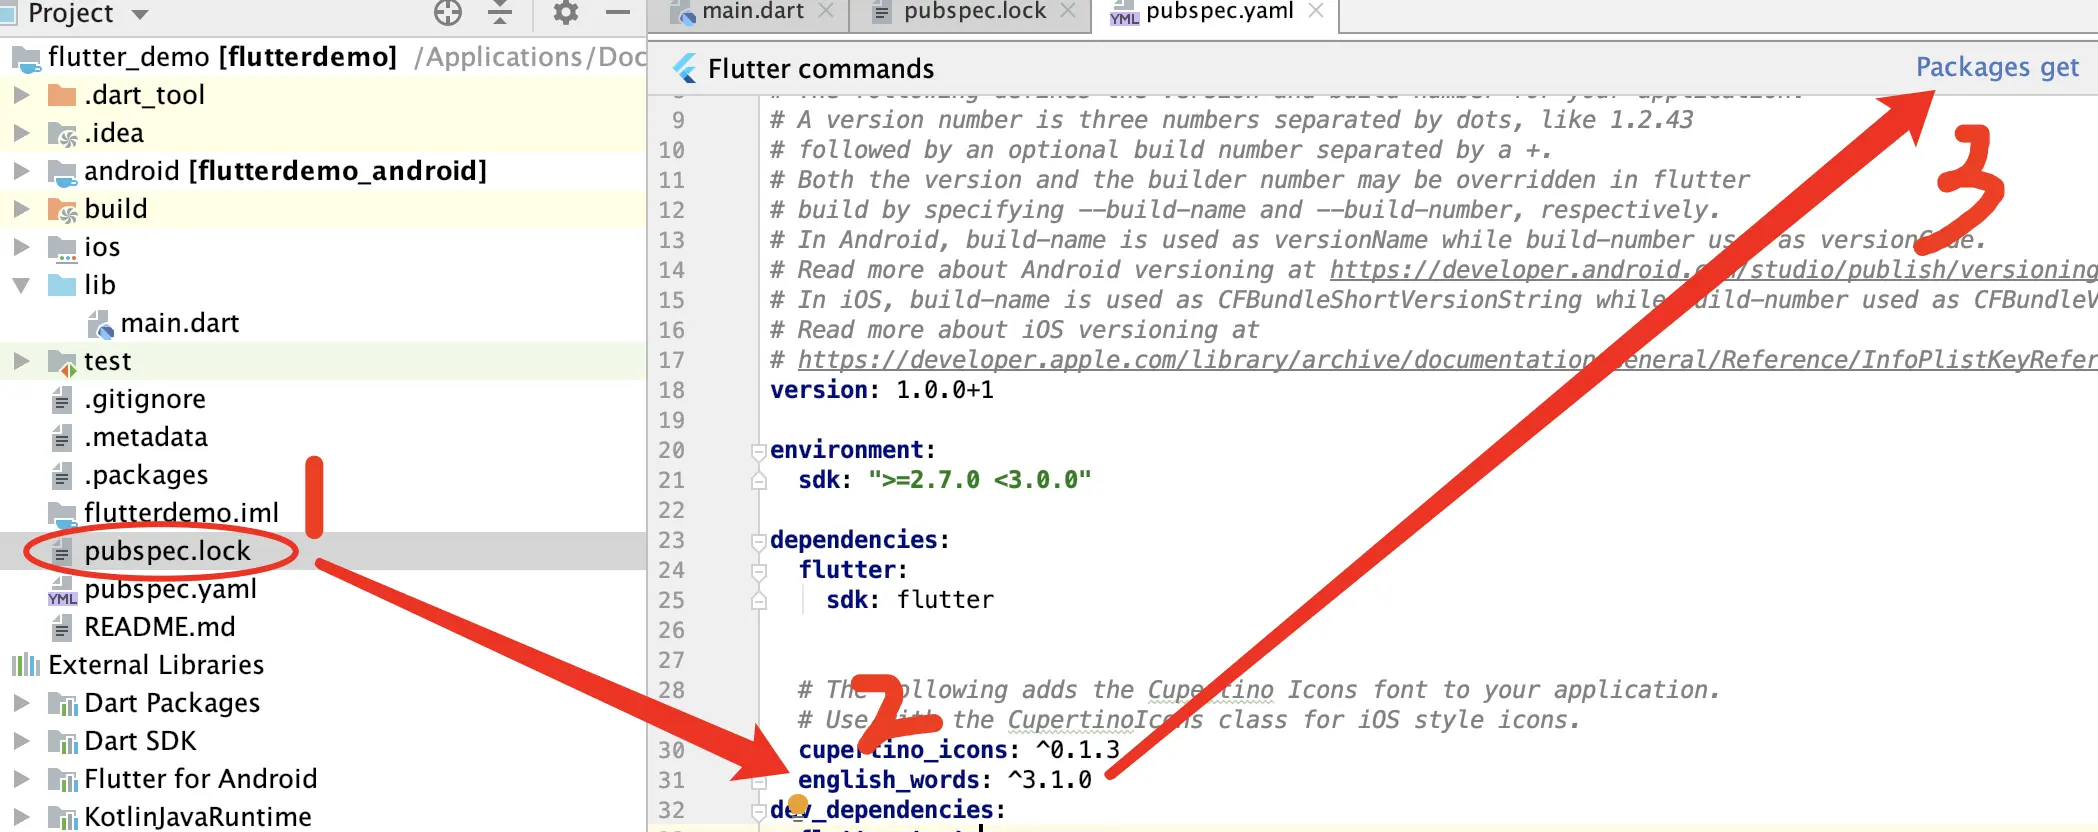Click the Packages get link
2098x832 pixels.
click(x=1997, y=67)
